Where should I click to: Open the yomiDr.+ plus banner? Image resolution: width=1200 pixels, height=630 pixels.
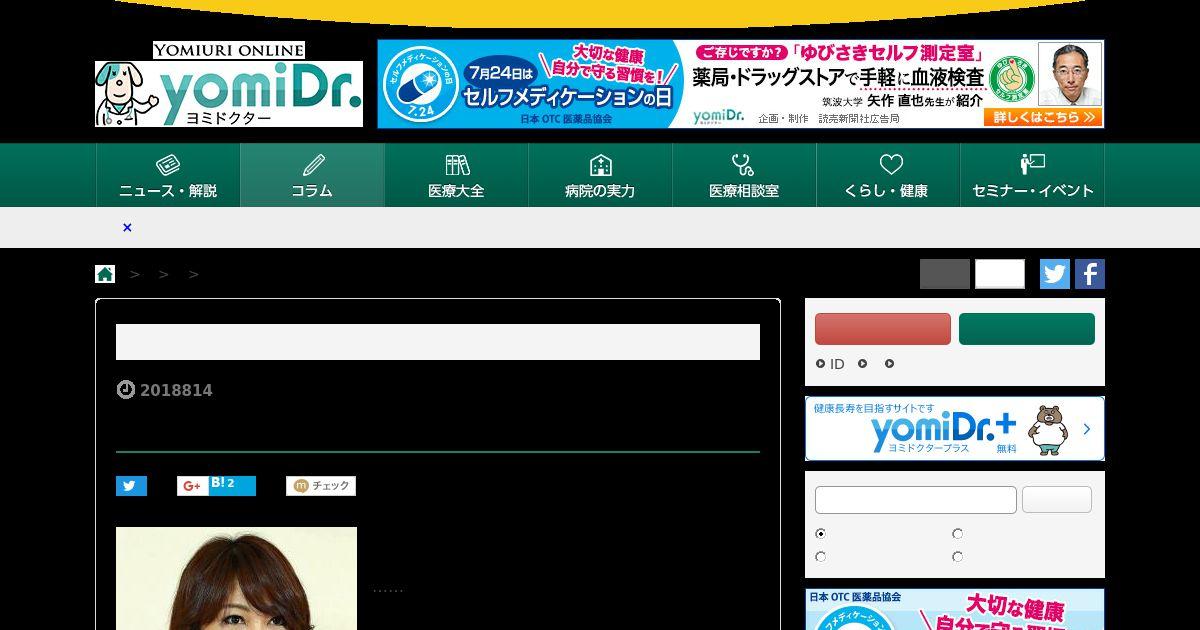[x=955, y=429]
